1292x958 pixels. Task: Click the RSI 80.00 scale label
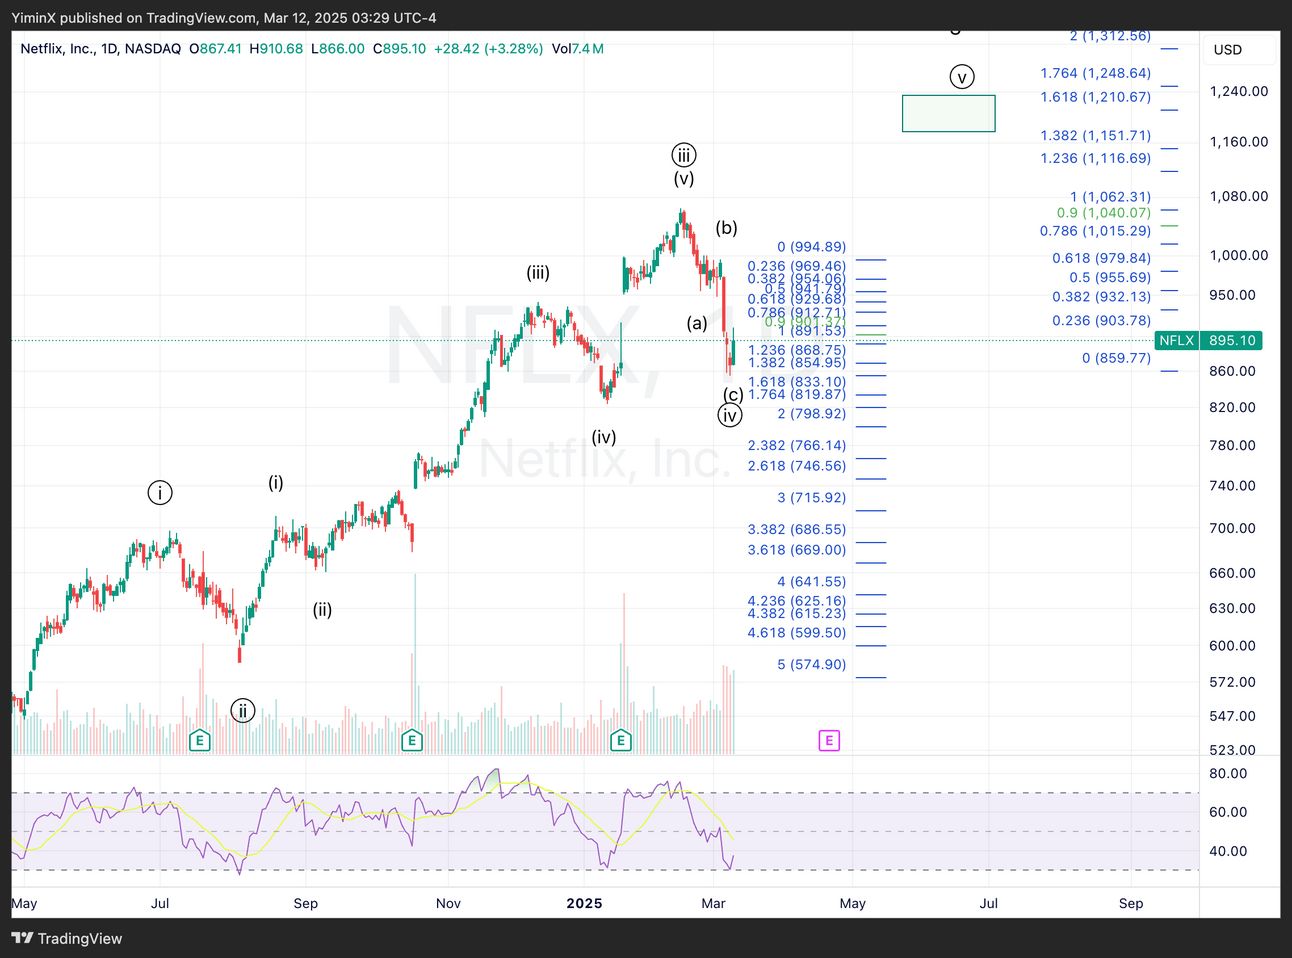[x=1228, y=773]
